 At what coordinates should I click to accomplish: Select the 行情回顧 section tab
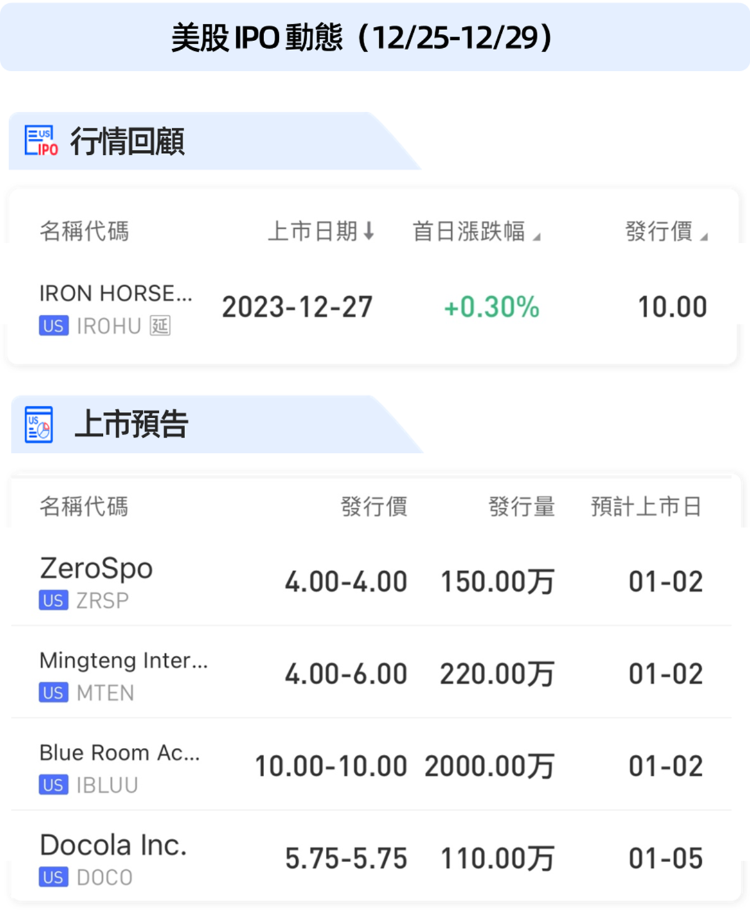(127, 142)
